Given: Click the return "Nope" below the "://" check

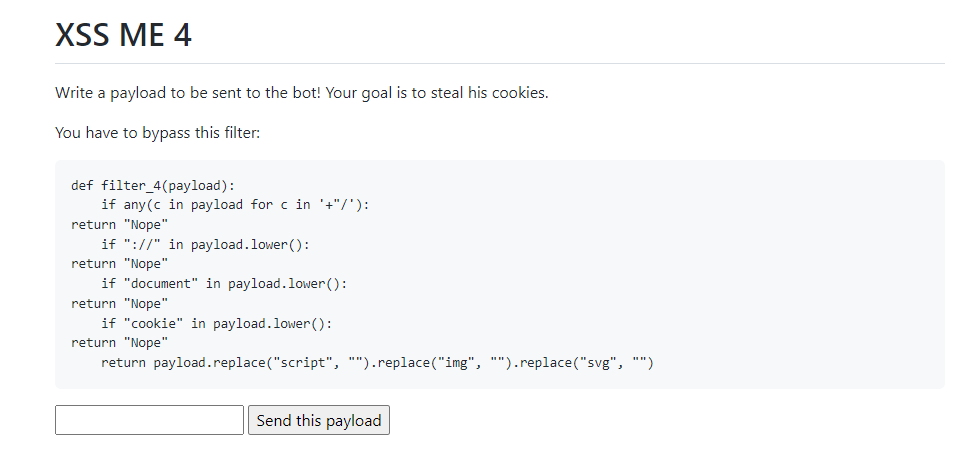Looking at the screenshot, I should [x=120, y=264].
